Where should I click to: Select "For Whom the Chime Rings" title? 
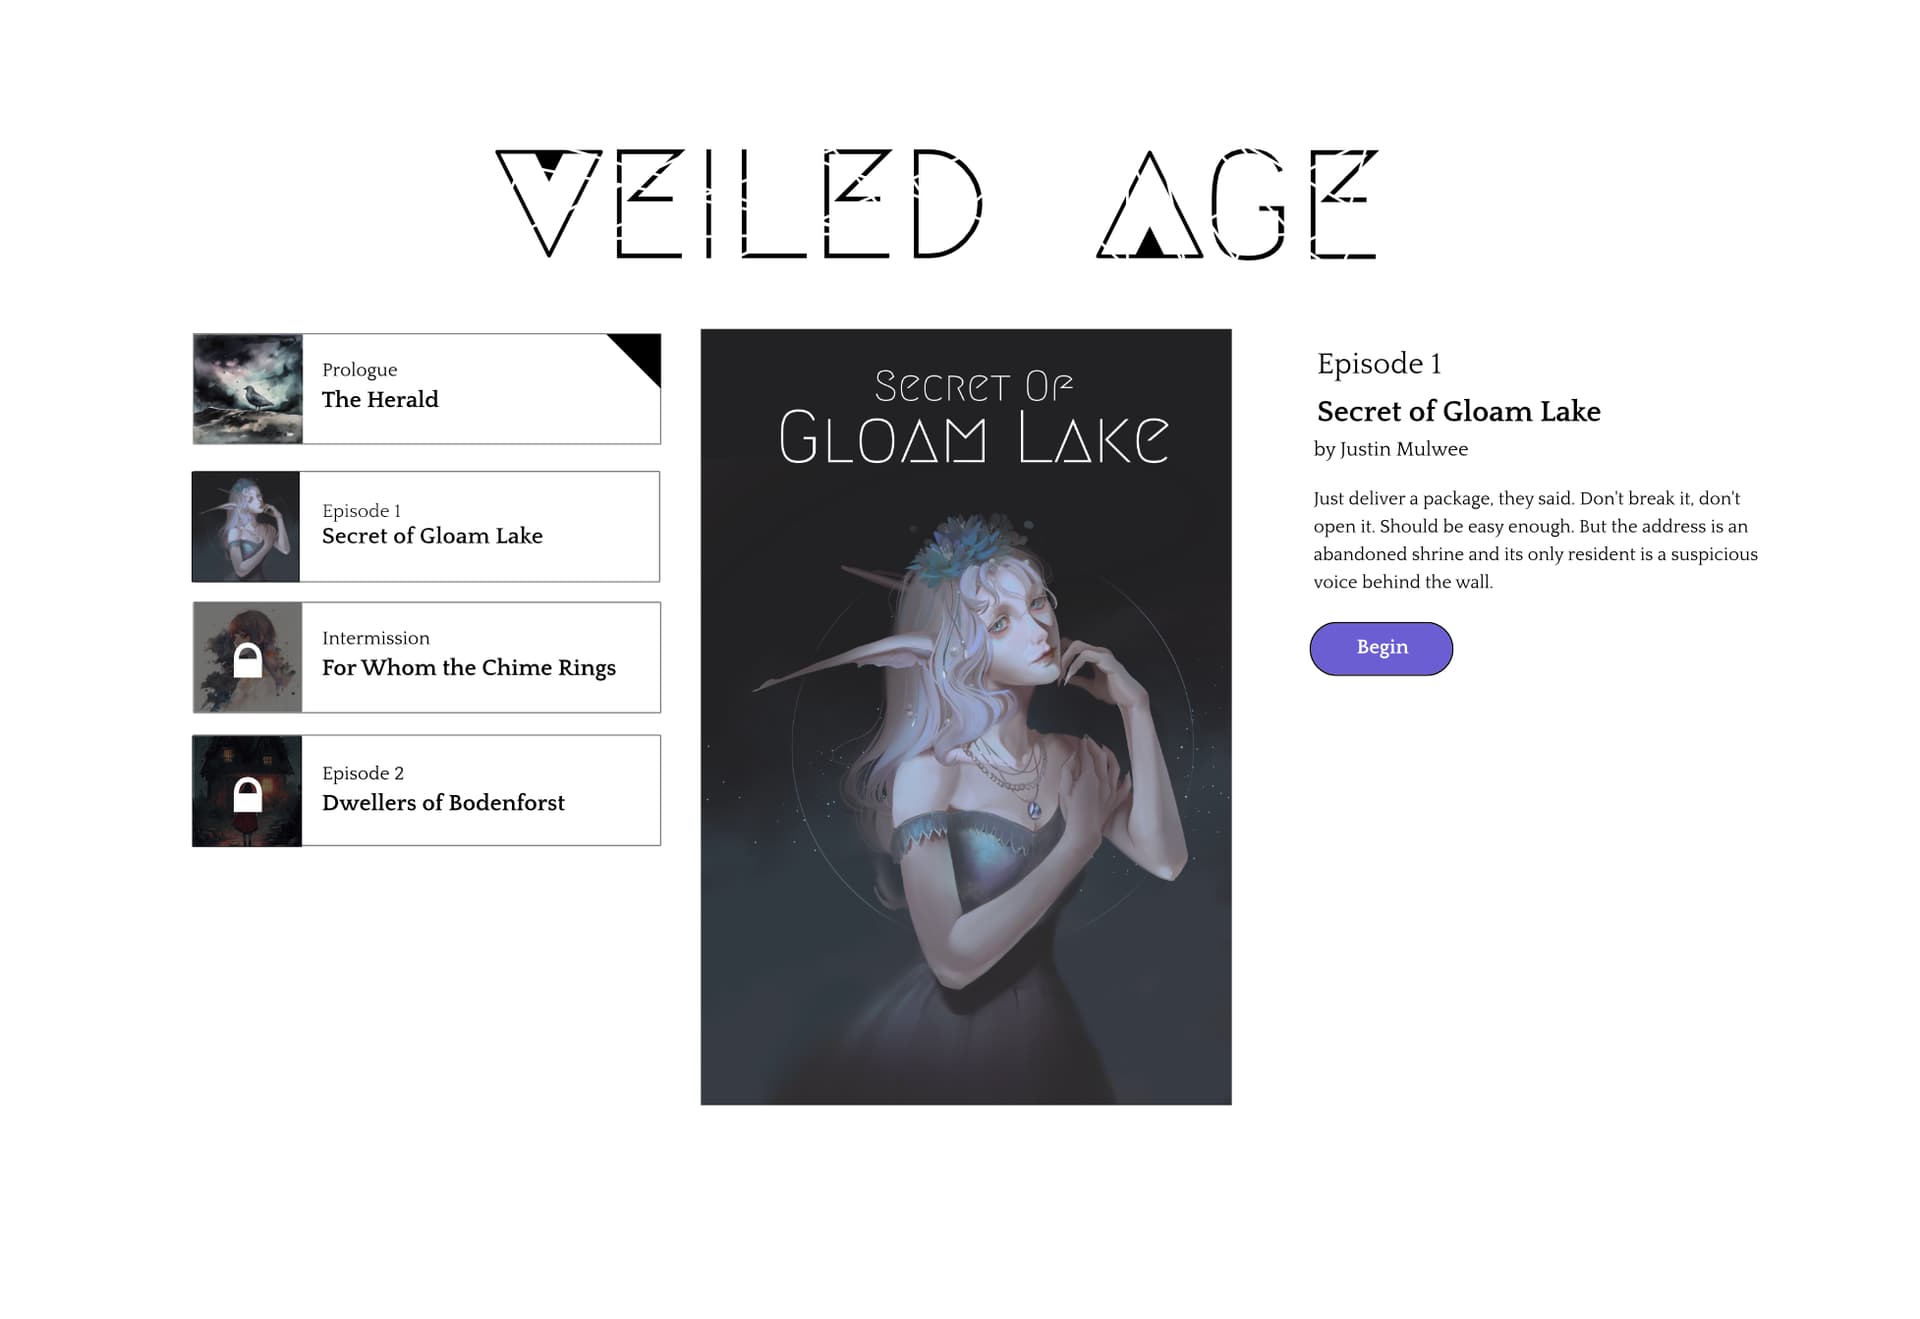click(468, 668)
